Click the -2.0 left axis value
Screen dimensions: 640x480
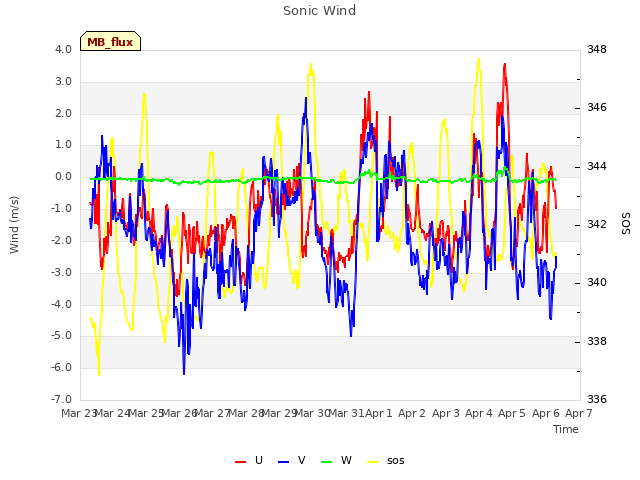coord(61,240)
